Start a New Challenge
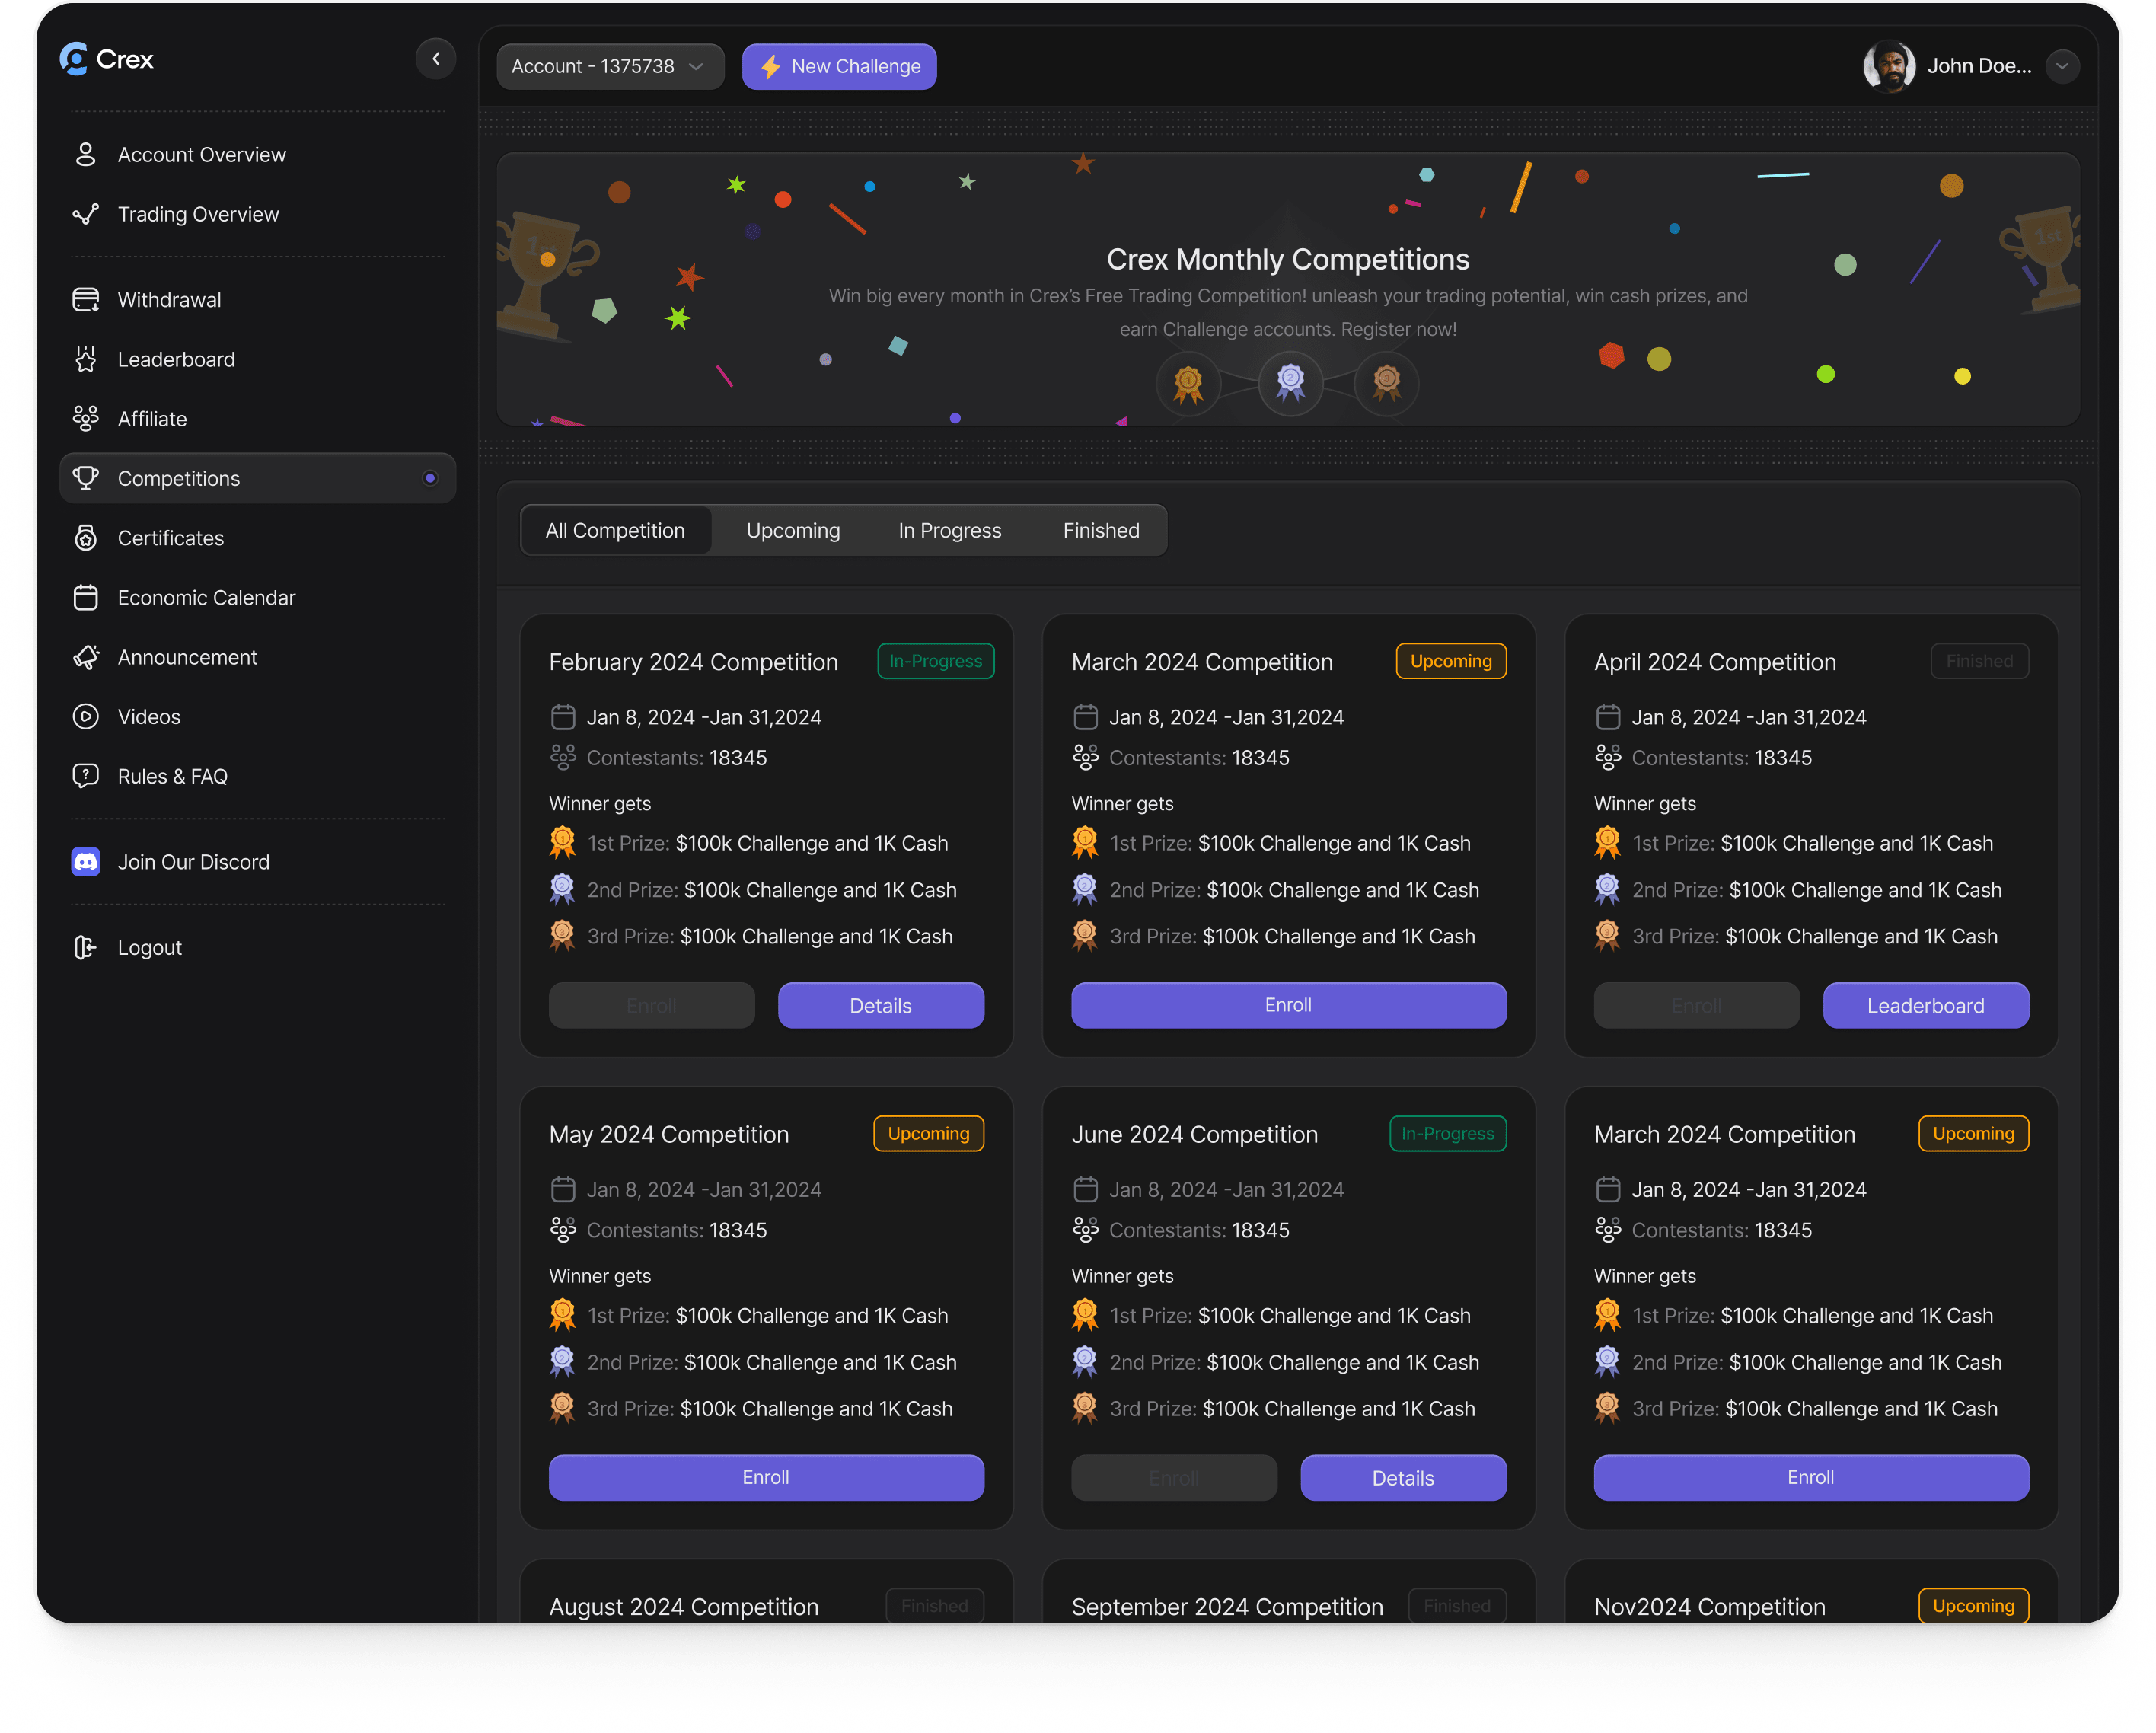Screen dimensions: 2156x1733 click(839, 66)
